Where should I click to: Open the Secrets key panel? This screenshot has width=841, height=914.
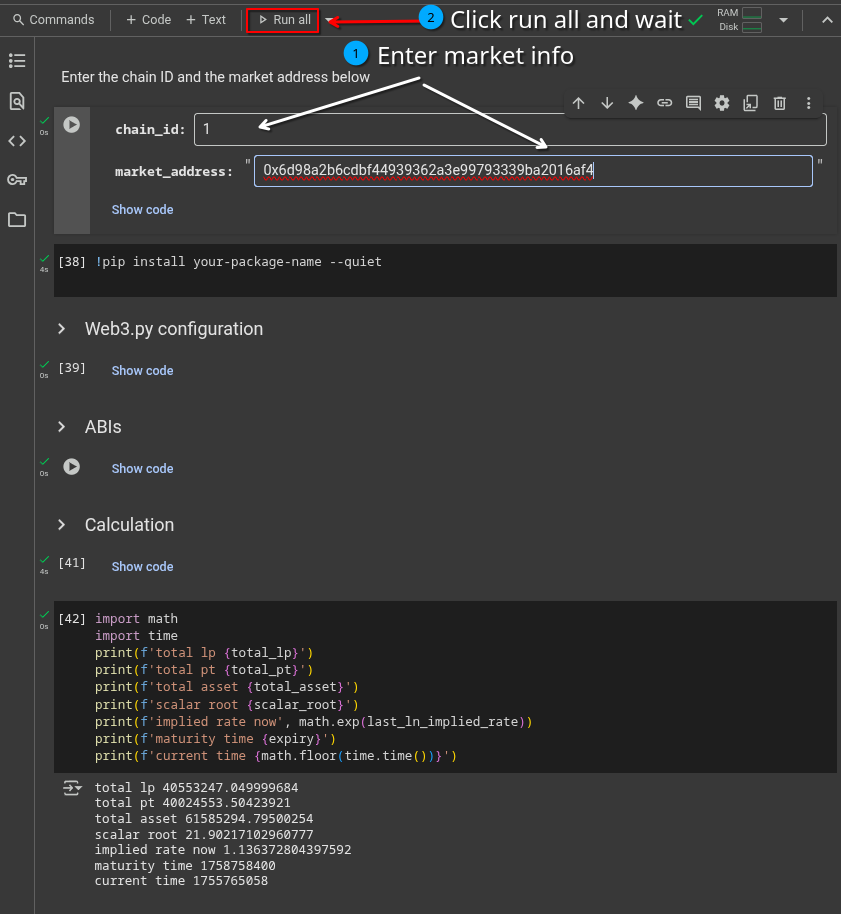point(17,180)
